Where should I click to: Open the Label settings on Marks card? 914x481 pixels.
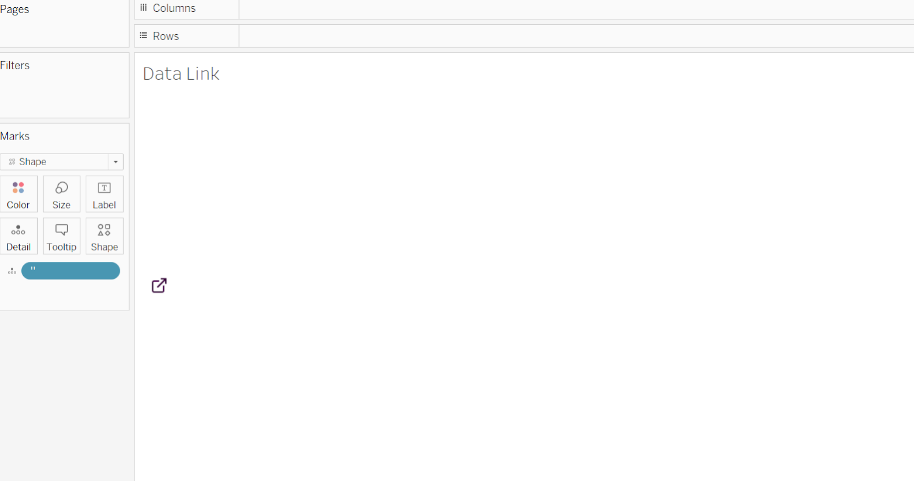point(104,194)
